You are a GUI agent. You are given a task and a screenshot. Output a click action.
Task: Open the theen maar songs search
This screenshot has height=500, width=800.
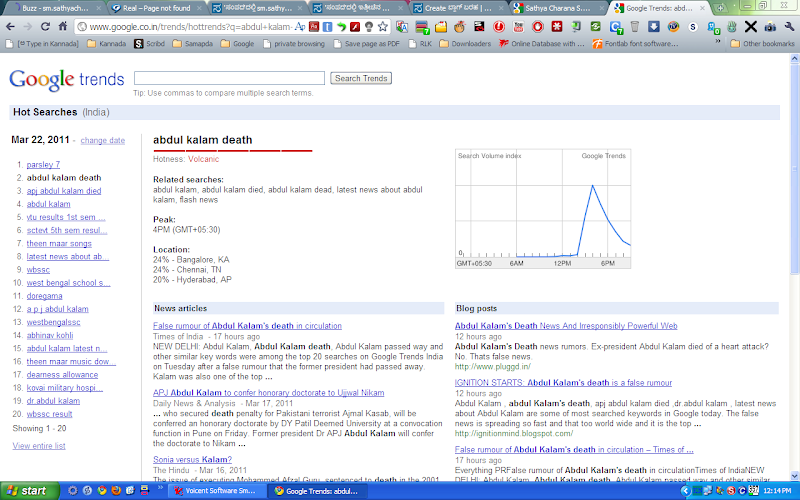[59, 243]
